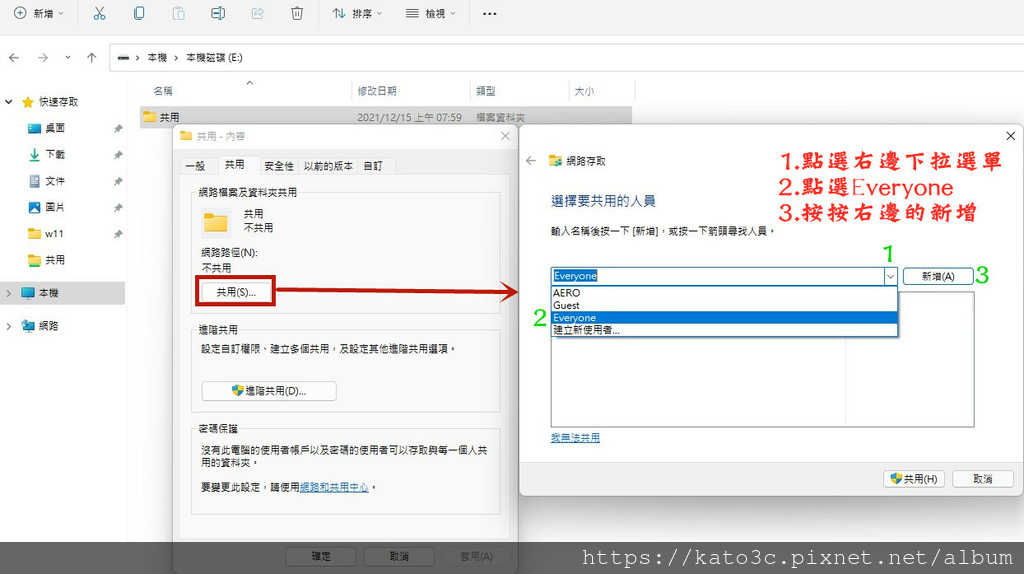Viewport: 1024px width, 574px height.
Task: Open 網路和共用中心 link
Action: coord(334,487)
